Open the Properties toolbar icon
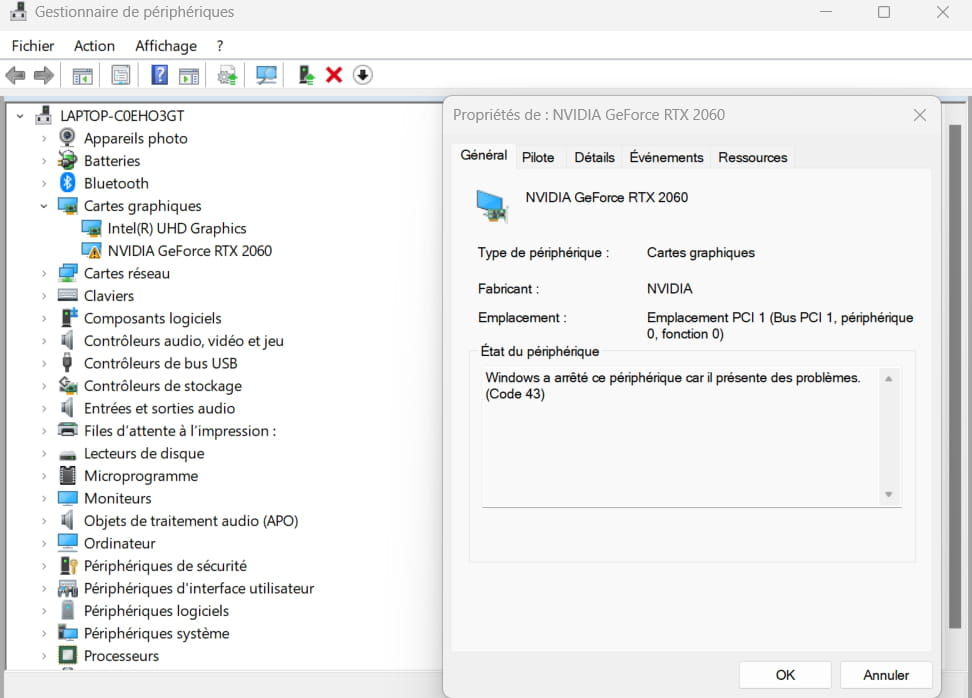The image size is (972, 698). click(x=121, y=76)
